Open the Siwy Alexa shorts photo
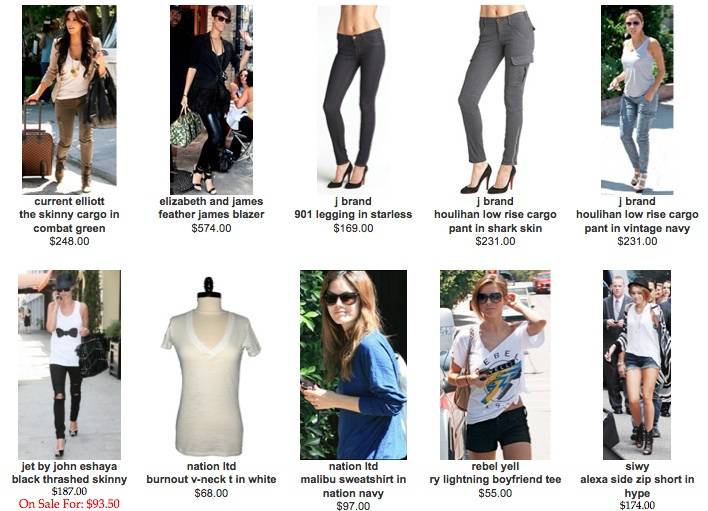708x511 pixels. [x=637, y=365]
